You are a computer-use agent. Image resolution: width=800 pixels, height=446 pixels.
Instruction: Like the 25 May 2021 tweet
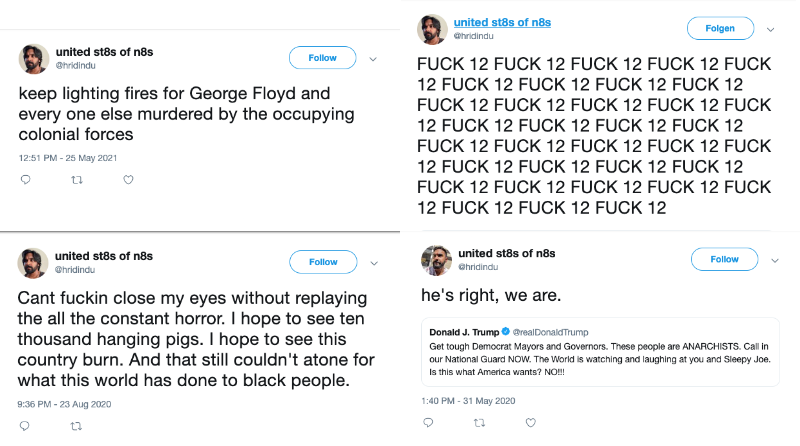[128, 180]
